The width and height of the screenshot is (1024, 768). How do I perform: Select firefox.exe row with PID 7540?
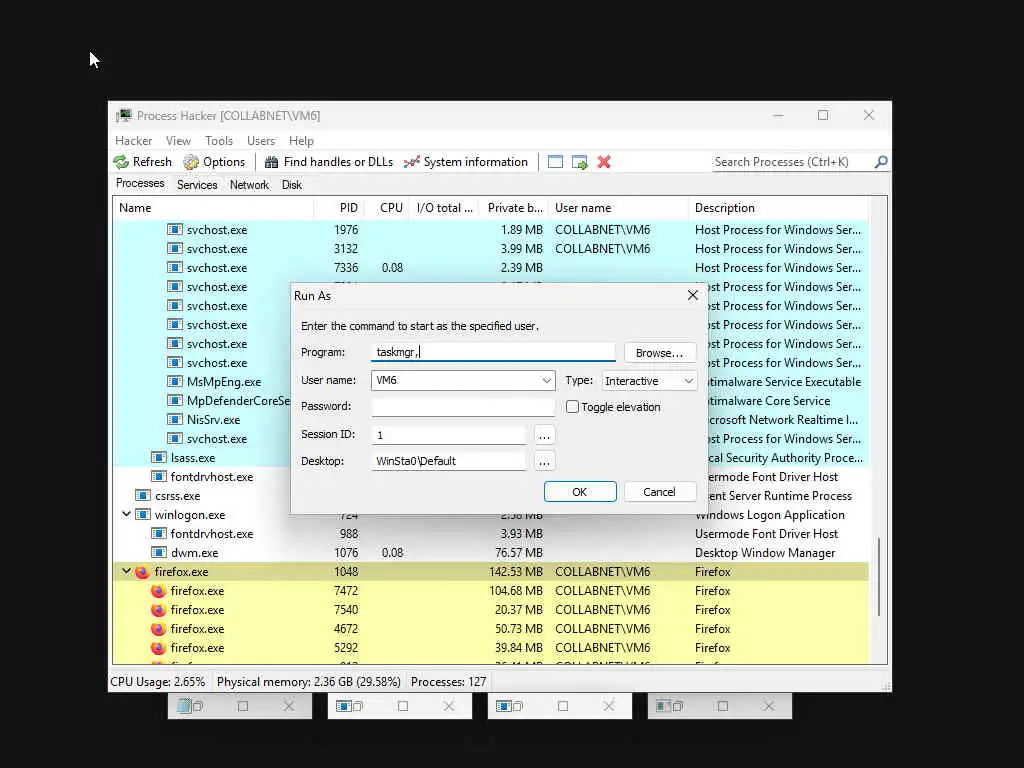pyautogui.click(x=490, y=610)
